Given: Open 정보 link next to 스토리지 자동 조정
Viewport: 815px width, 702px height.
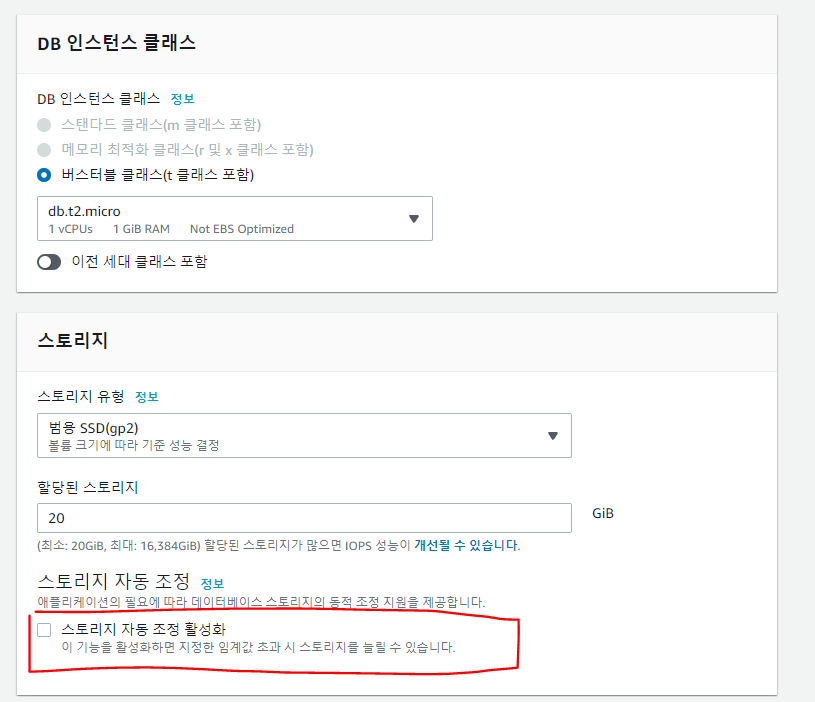Looking at the screenshot, I should coord(212,584).
